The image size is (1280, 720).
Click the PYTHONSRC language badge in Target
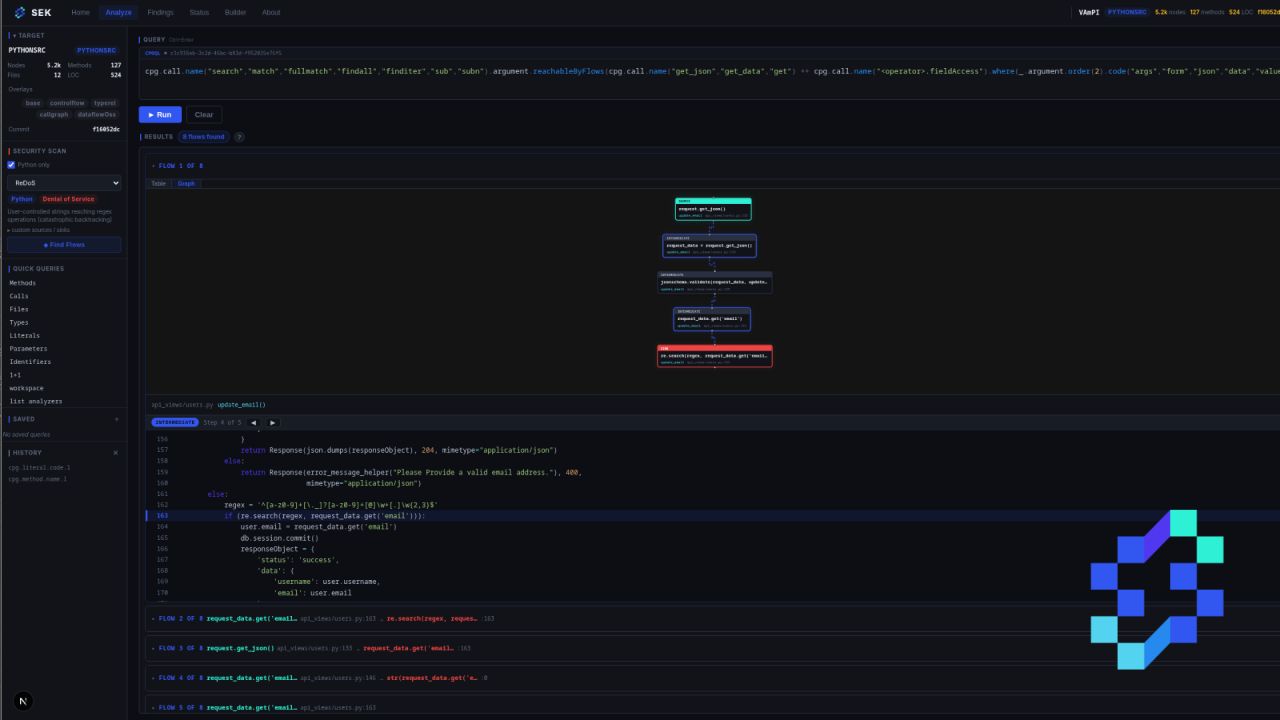point(97,50)
